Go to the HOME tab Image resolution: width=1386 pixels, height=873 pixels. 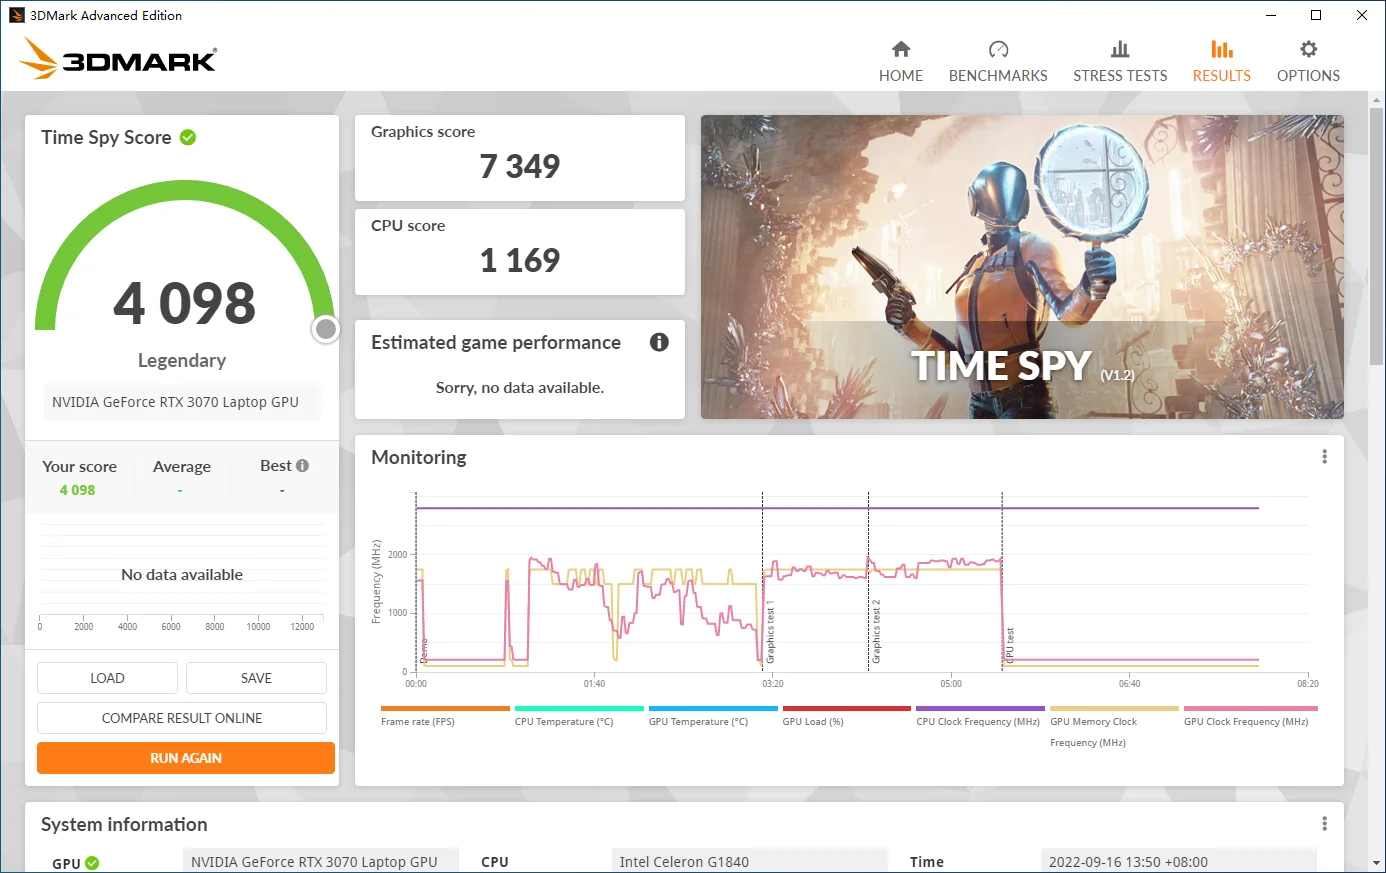pos(901,75)
